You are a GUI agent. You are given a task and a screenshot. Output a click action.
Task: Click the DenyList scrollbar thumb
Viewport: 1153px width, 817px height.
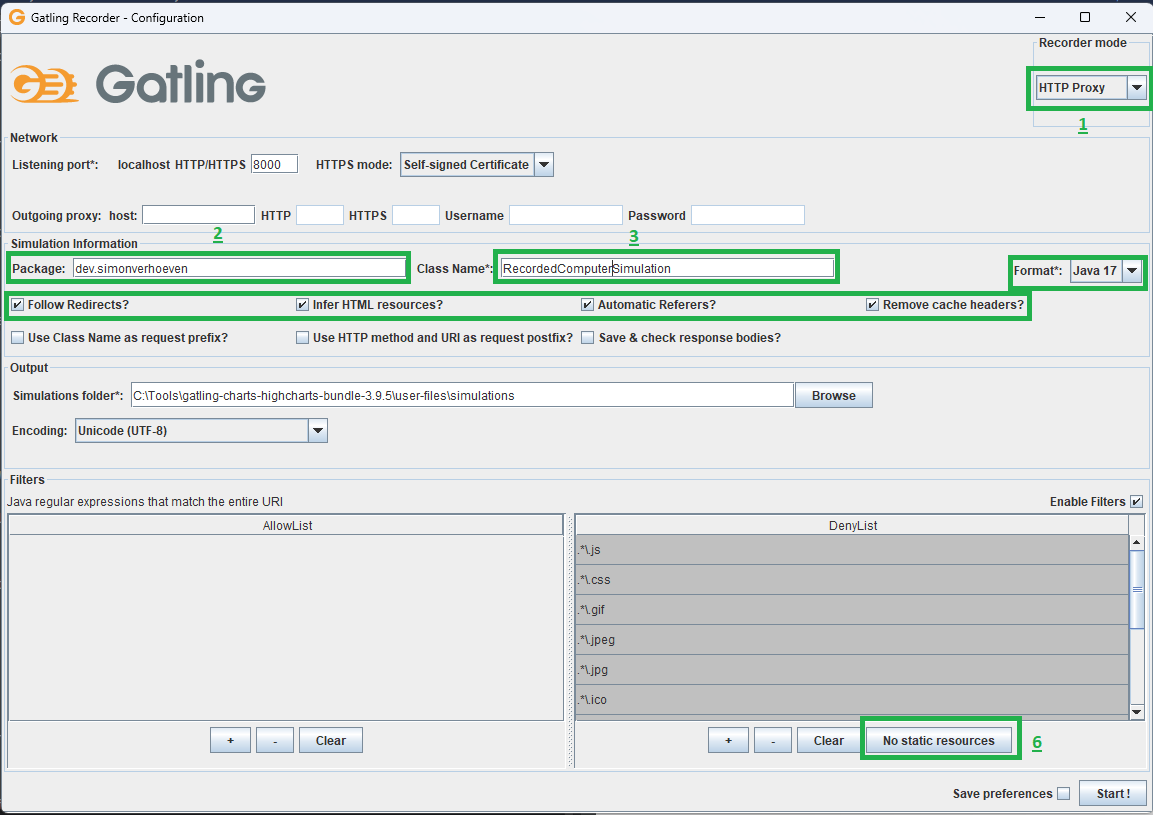(x=1137, y=590)
